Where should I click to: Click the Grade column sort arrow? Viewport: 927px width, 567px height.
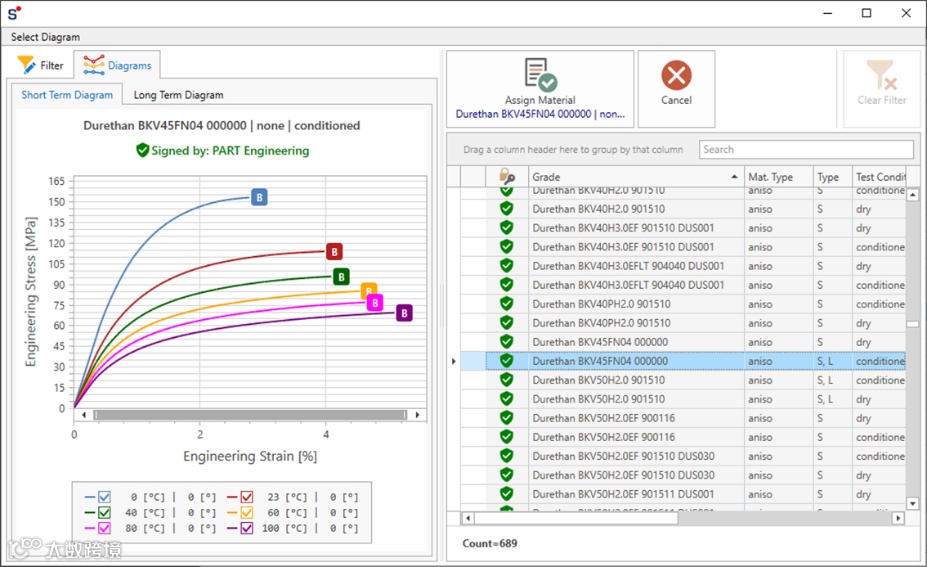(x=734, y=177)
